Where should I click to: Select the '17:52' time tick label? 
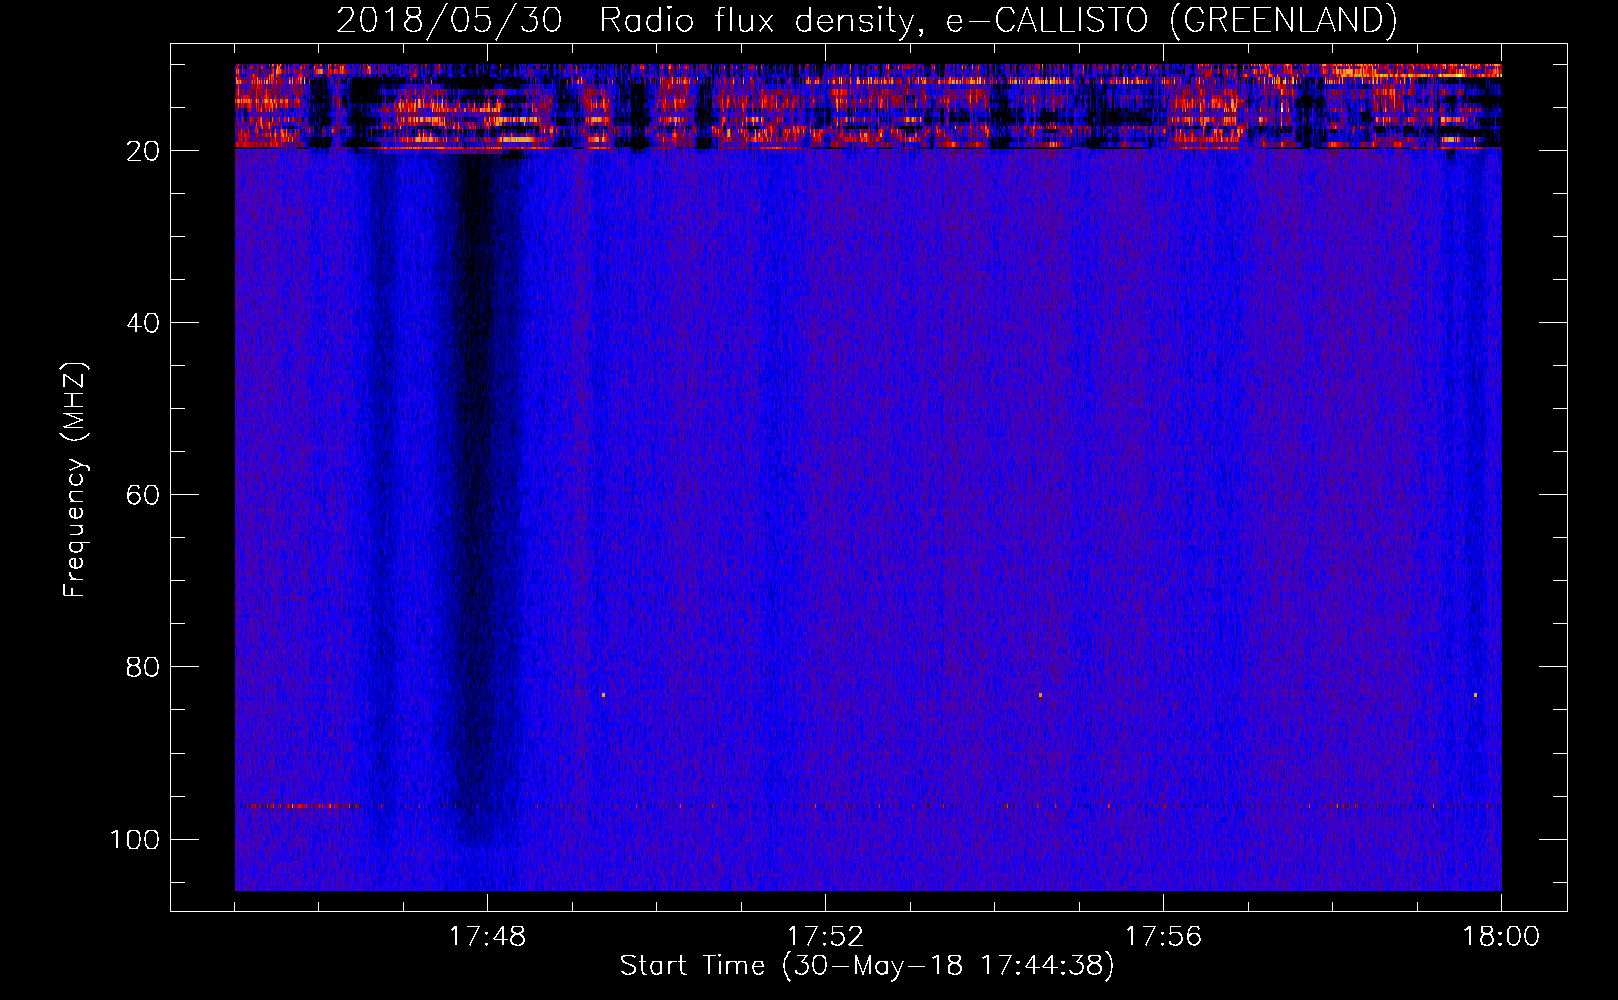[x=825, y=937]
